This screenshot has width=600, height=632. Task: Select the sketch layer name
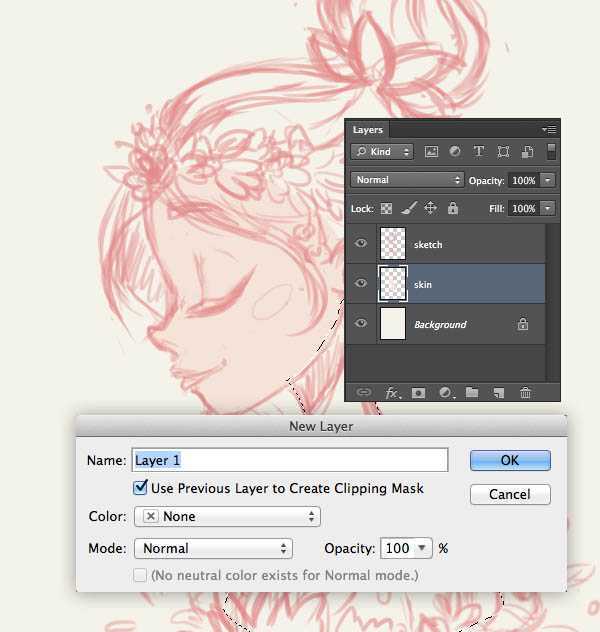coord(428,245)
